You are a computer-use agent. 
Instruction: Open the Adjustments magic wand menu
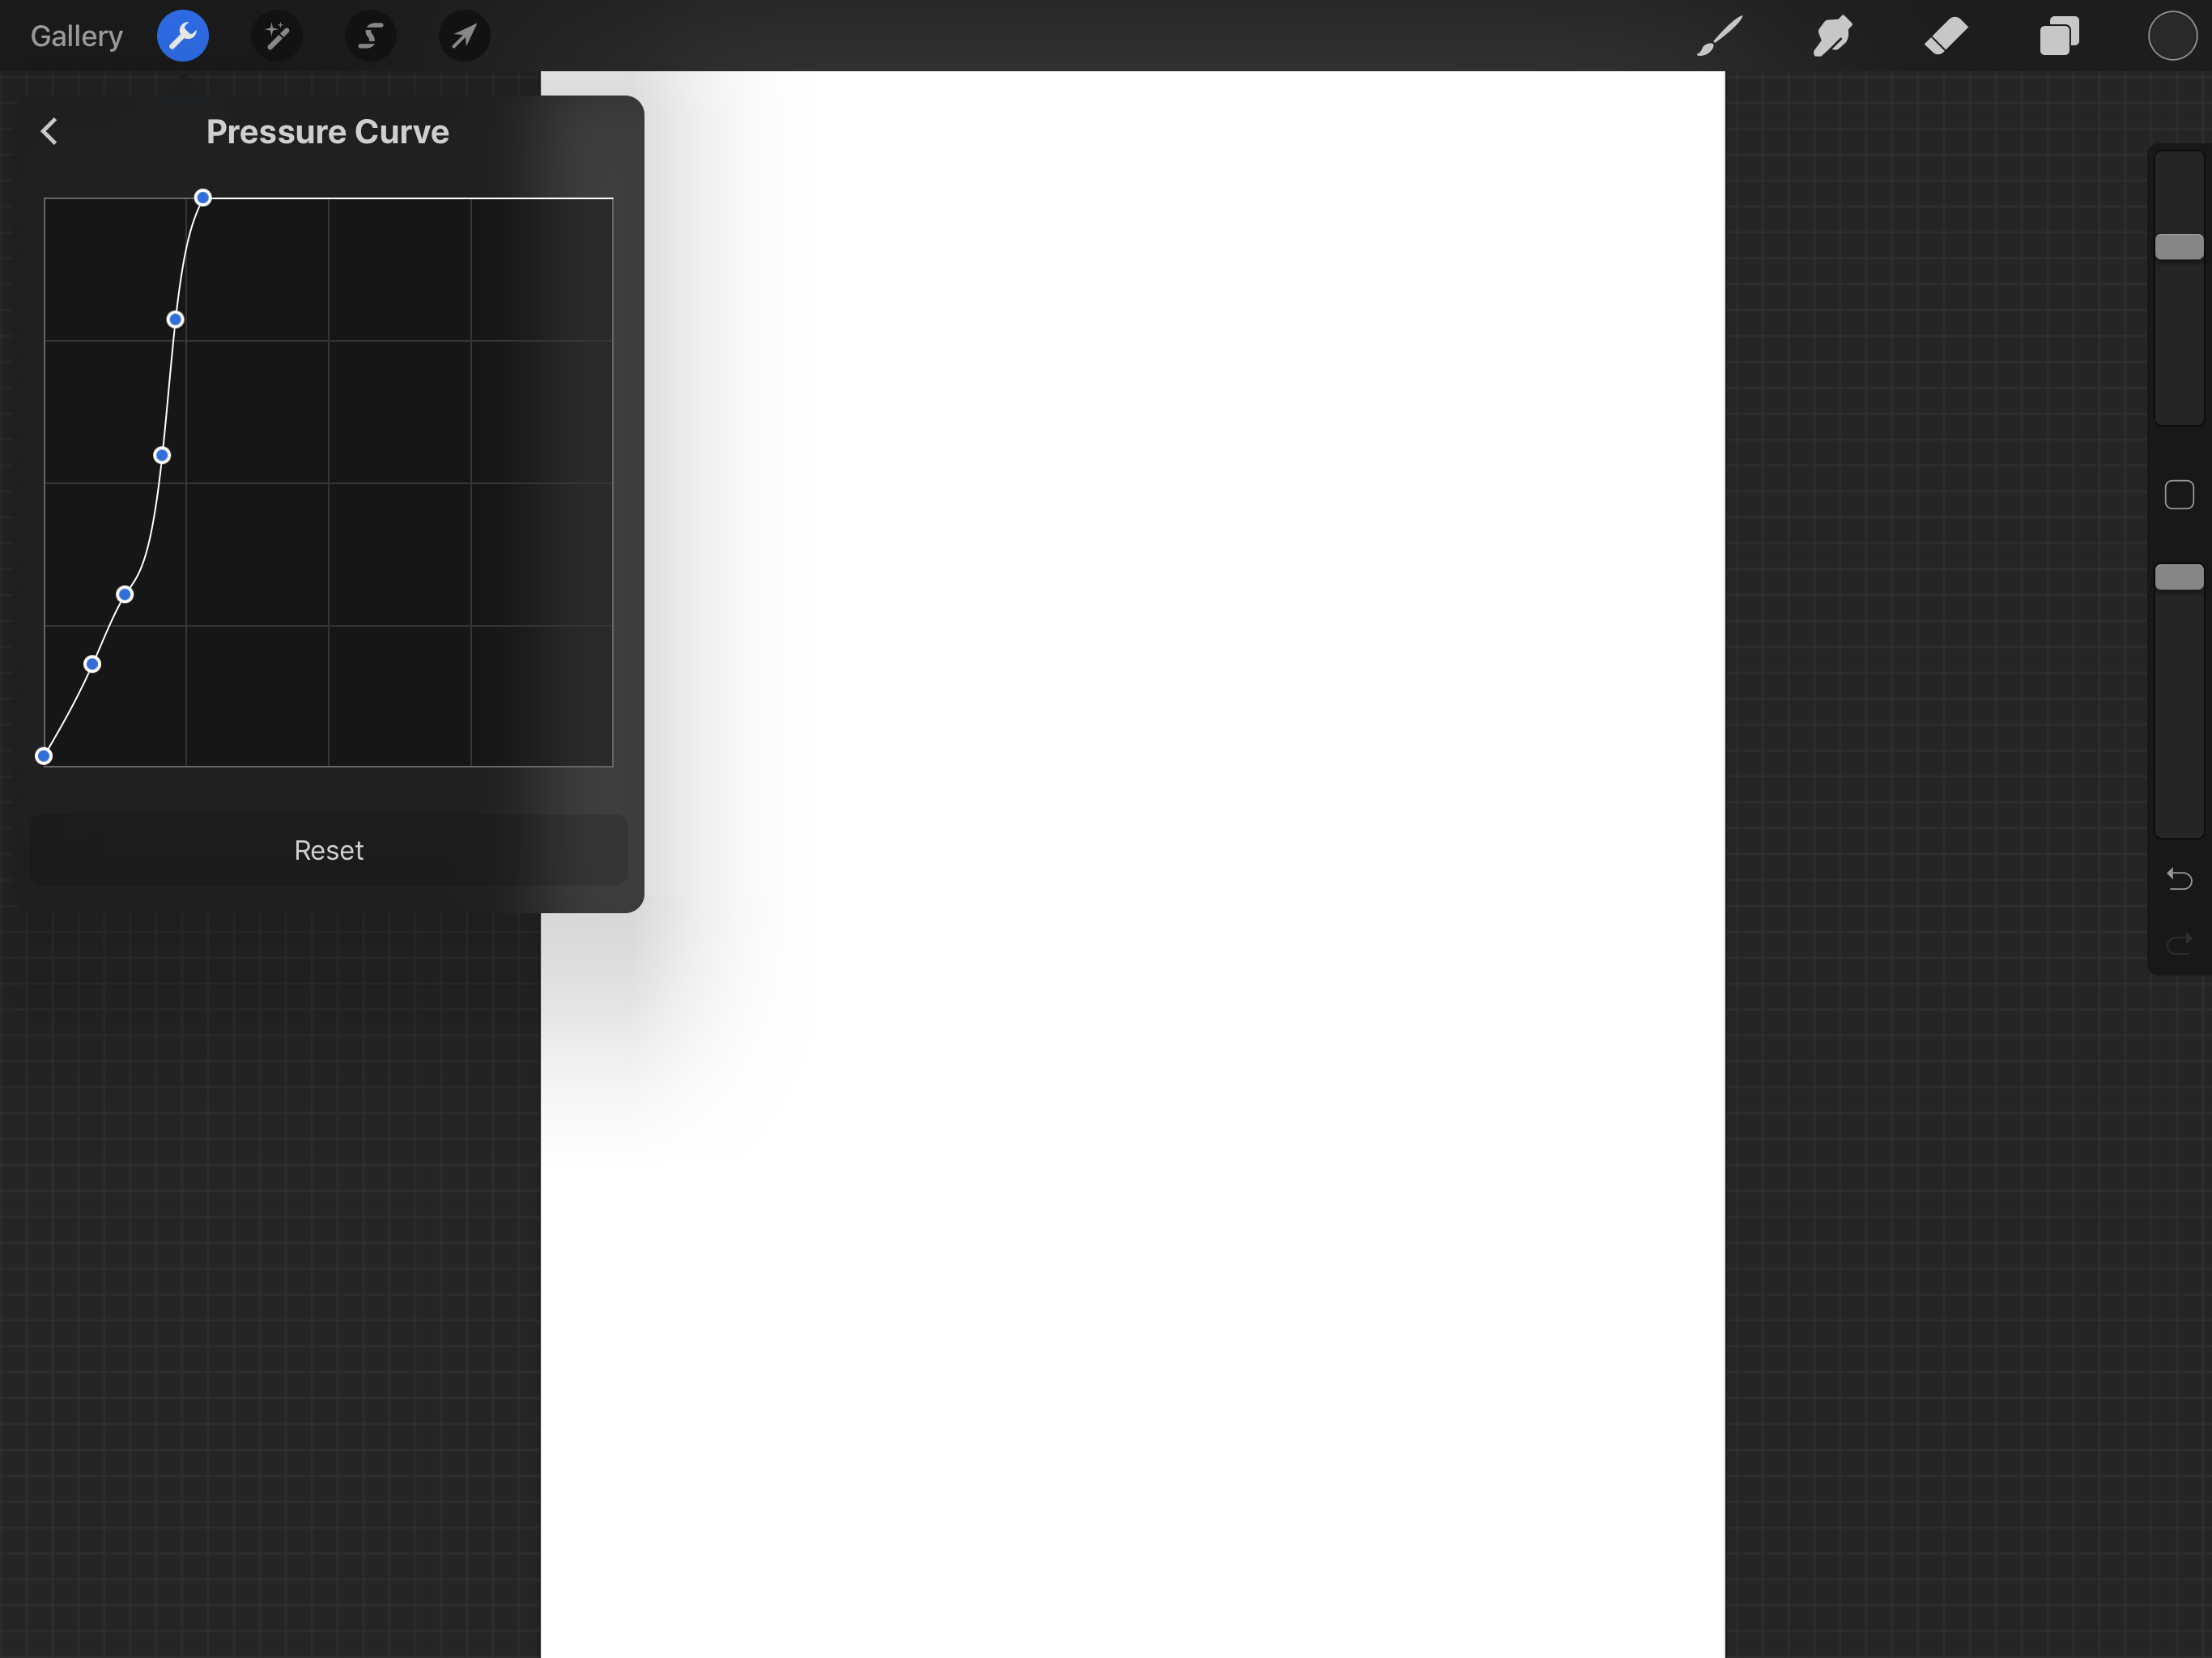click(x=277, y=36)
